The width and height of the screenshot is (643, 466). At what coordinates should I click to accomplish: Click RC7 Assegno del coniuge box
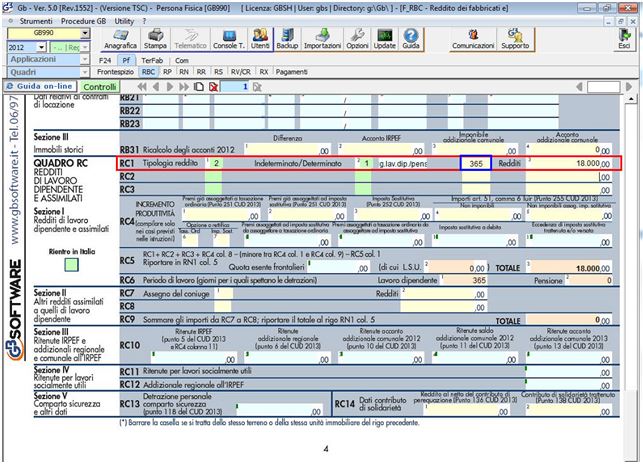pyautogui.click(x=224, y=294)
